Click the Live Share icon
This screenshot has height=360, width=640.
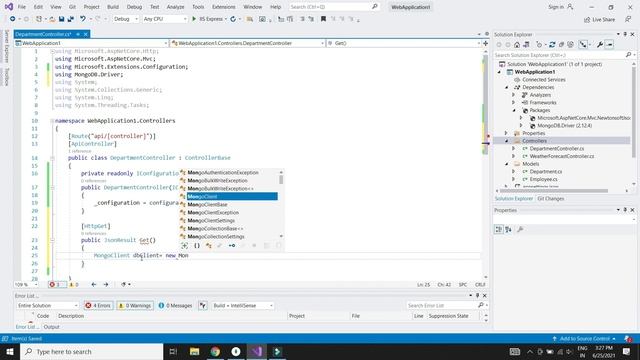(599, 19)
